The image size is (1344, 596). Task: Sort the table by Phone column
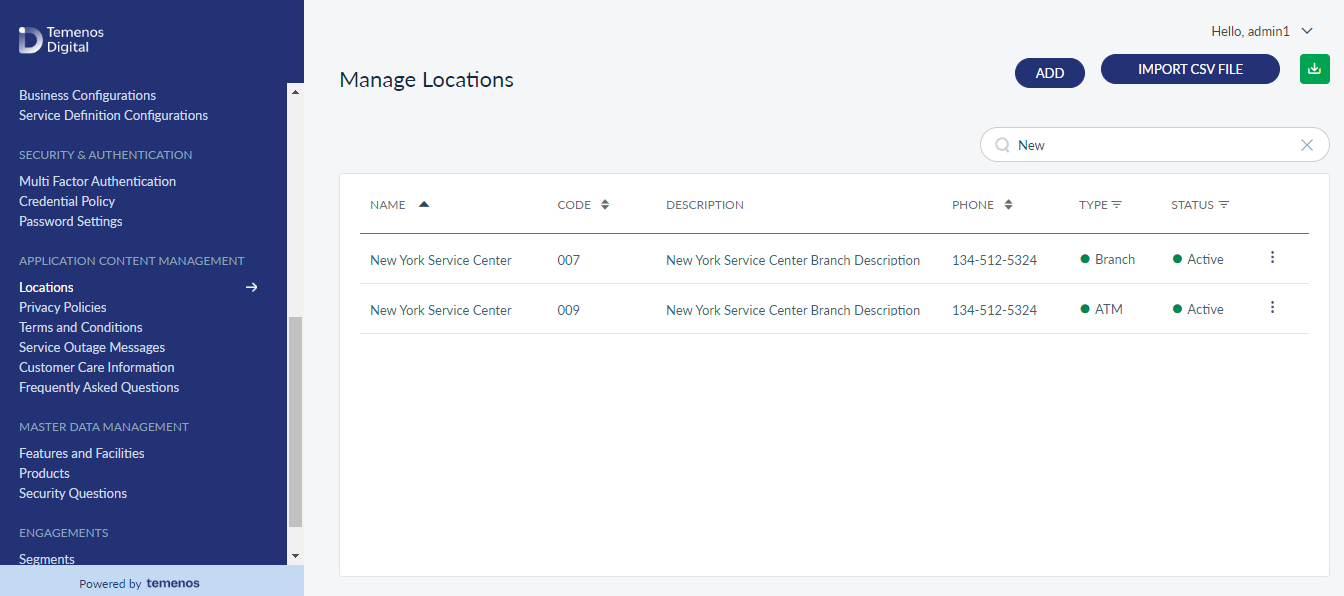click(x=1008, y=205)
